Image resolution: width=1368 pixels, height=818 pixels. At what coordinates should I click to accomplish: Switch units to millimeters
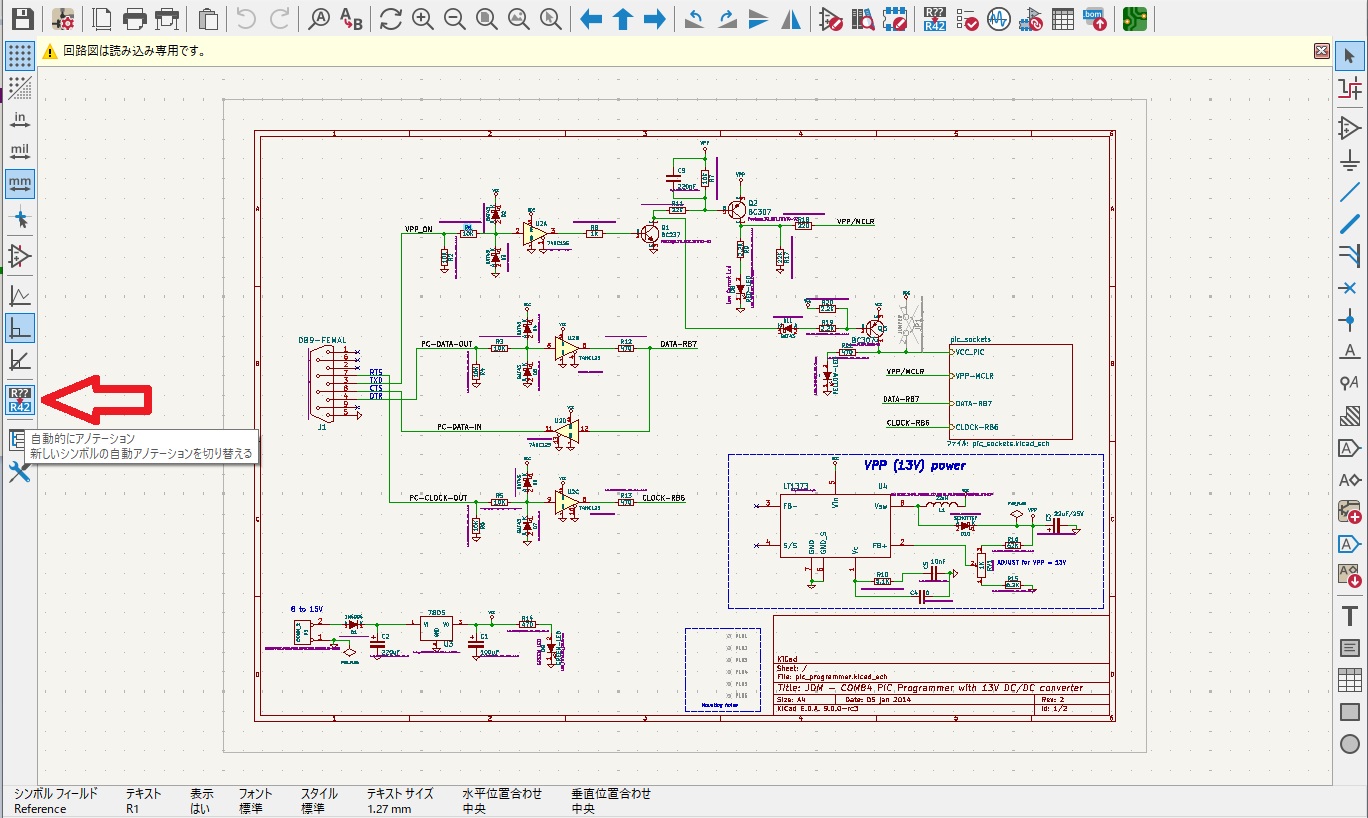tap(18, 183)
